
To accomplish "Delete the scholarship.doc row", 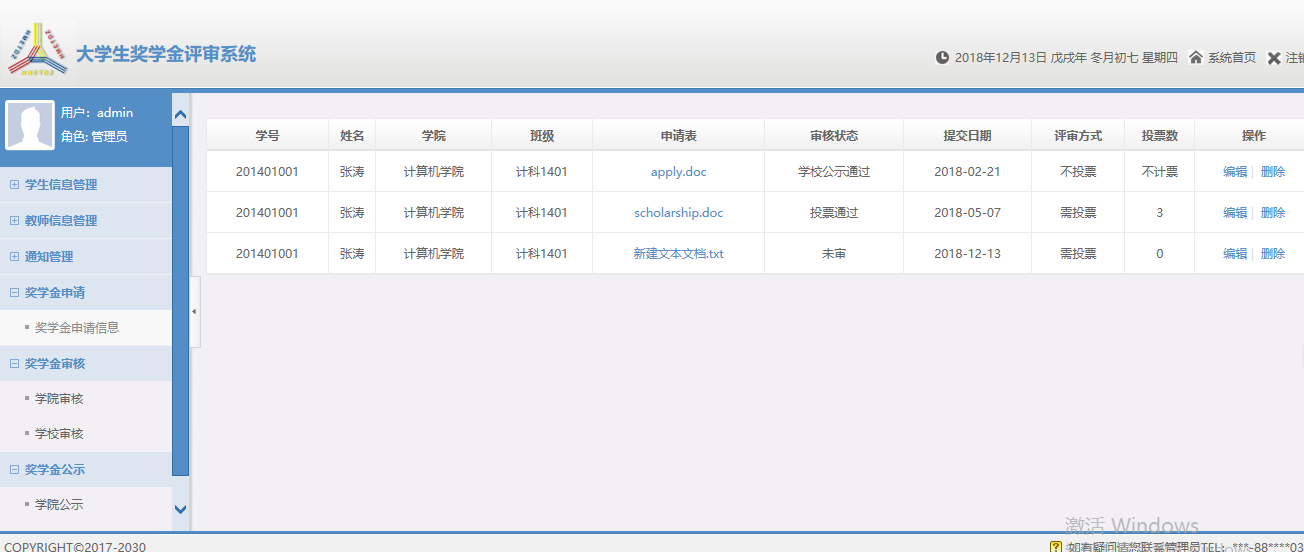I will (1273, 213).
